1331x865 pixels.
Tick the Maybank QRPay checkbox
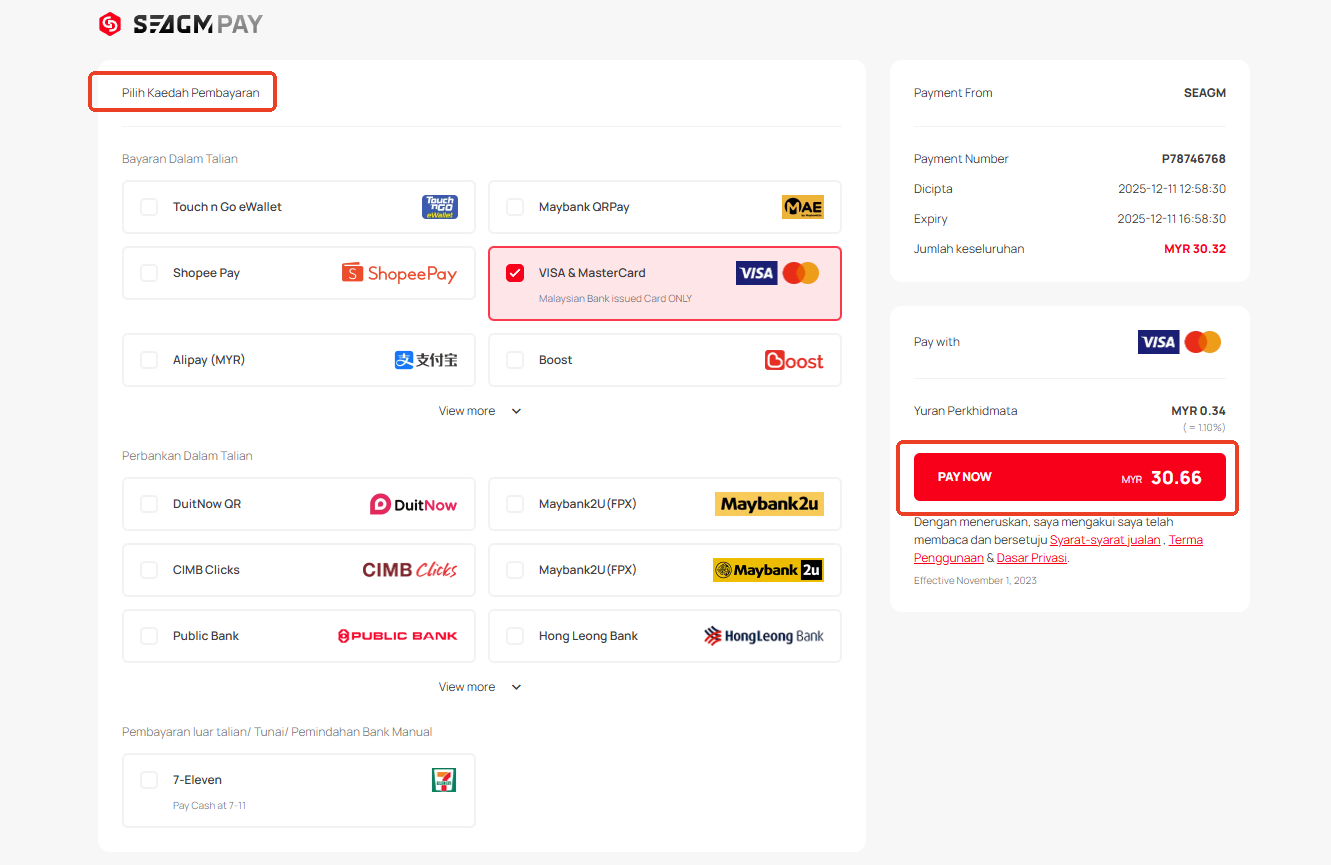(x=515, y=207)
